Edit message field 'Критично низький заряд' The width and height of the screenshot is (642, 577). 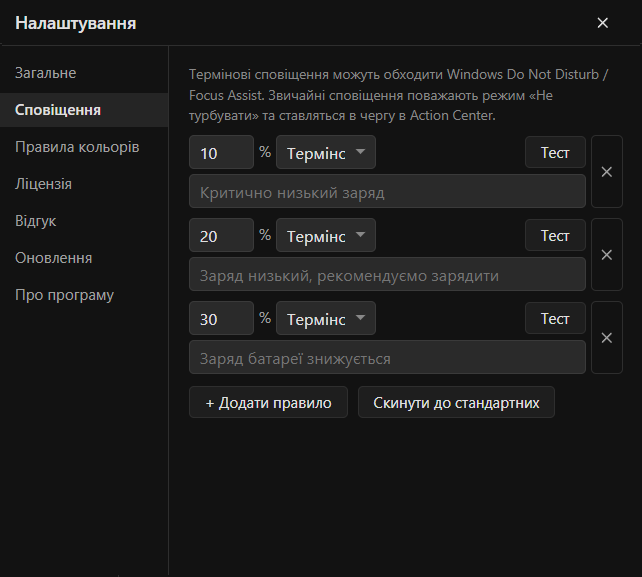[x=387, y=191]
